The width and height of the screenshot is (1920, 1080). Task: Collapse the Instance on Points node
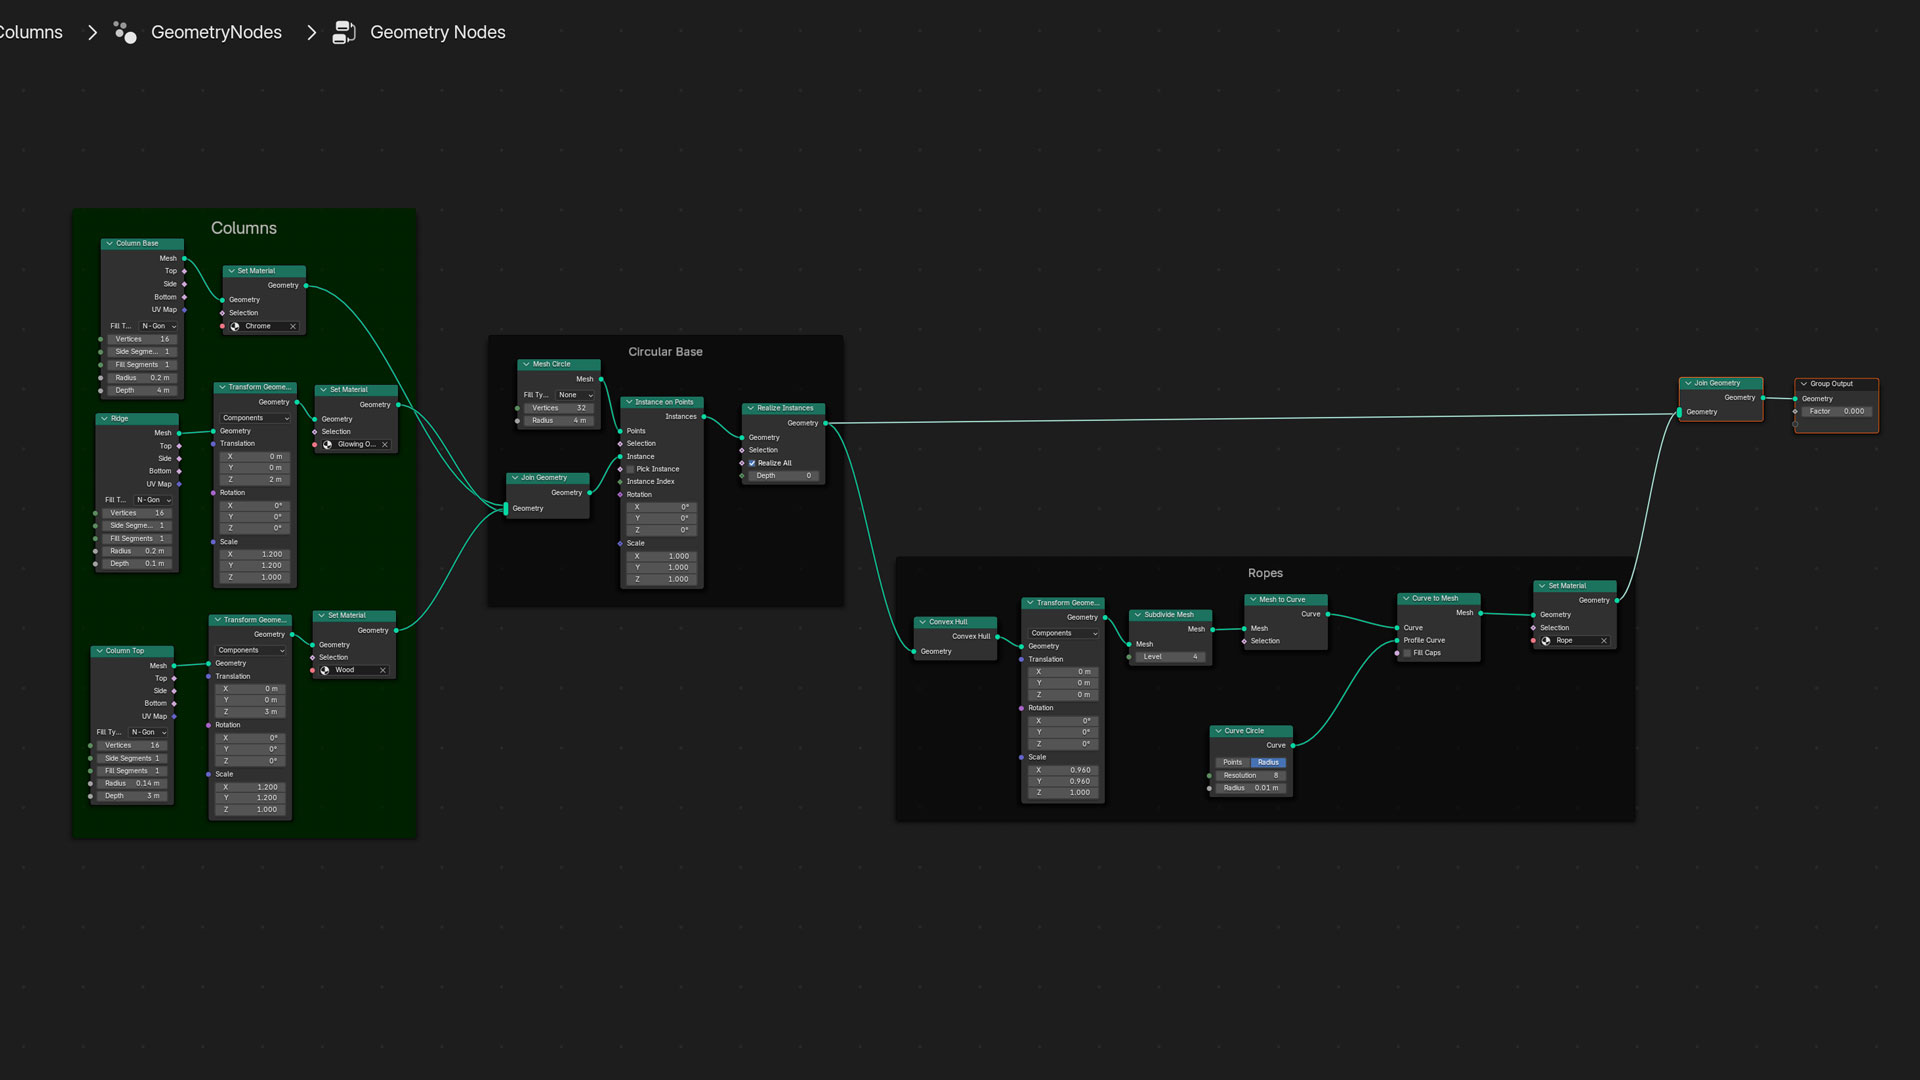[629, 402]
